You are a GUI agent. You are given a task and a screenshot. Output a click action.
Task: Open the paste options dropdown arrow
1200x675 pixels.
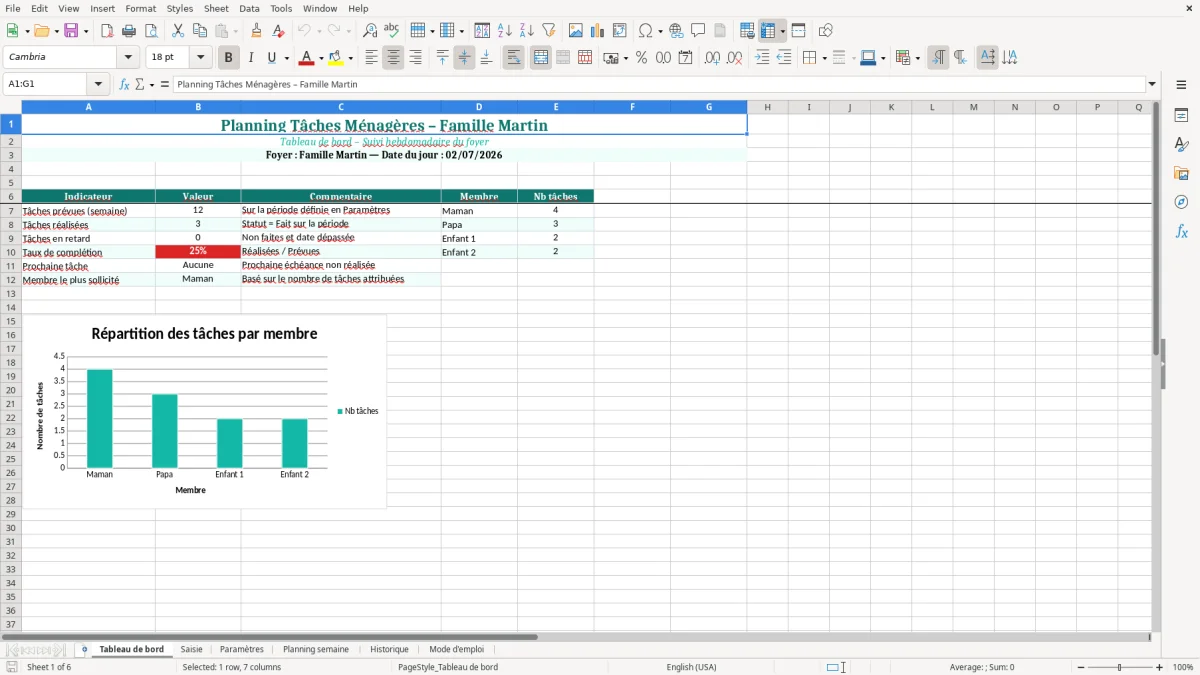(236, 31)
